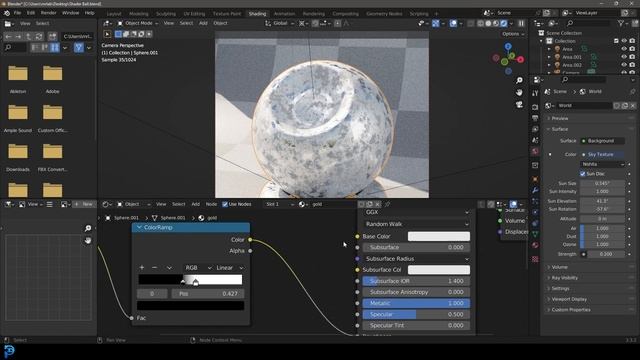This screenshot has width=640, height=360.
Task: Open the outliner filter dropdown
Action: coord(623,24)
